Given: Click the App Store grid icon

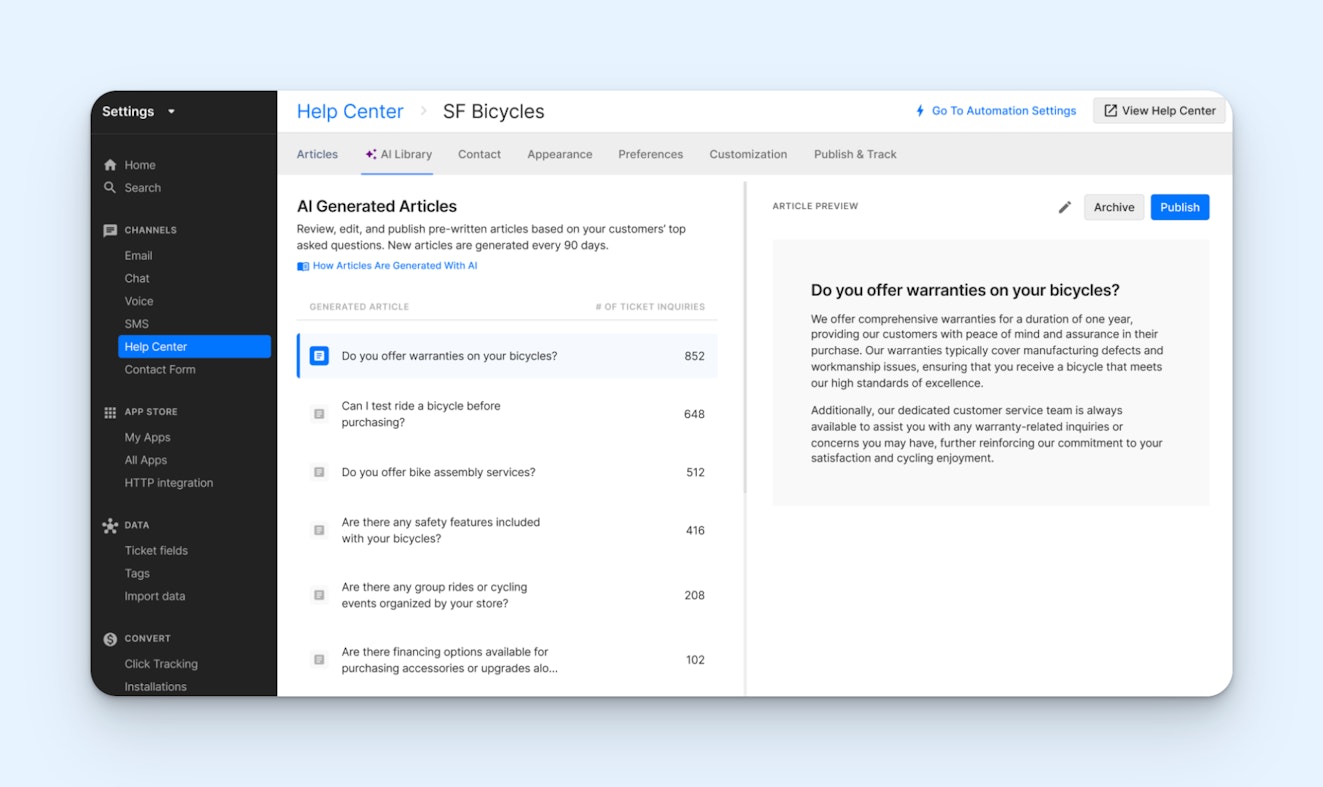Looking at the screenshot, I should (110, 412).
